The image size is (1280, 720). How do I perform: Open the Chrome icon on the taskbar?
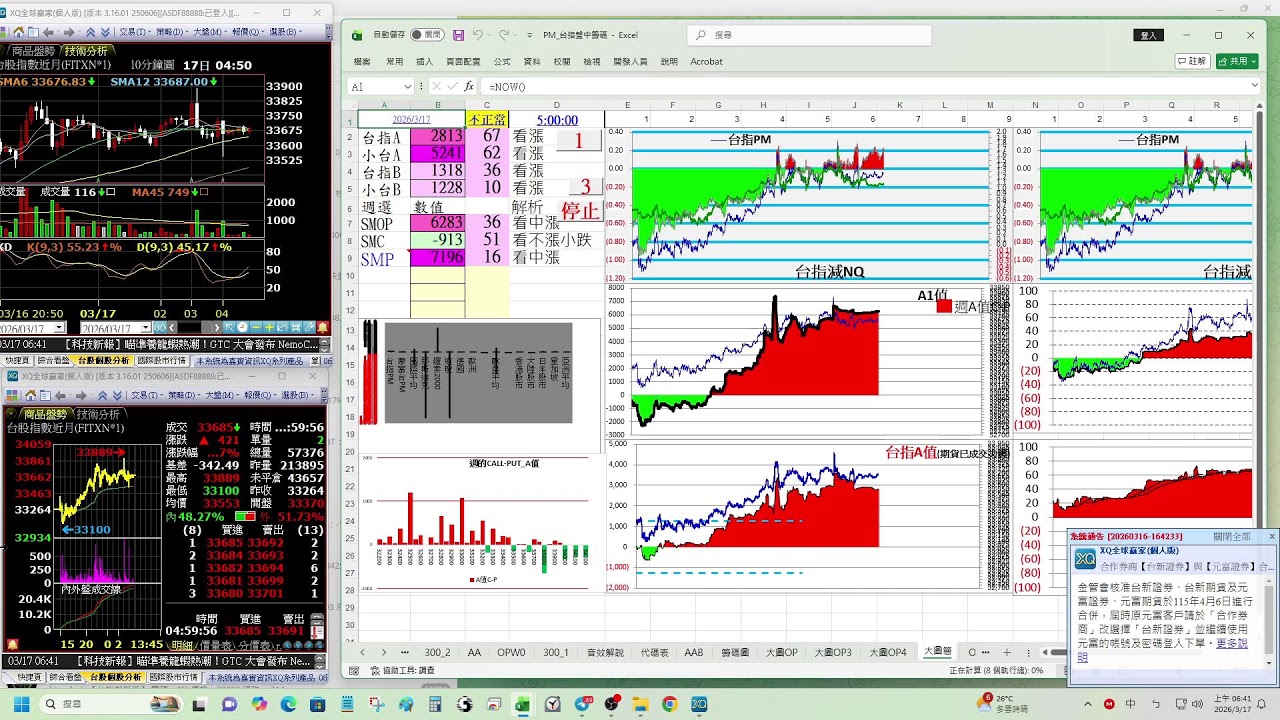pos(670,704)
